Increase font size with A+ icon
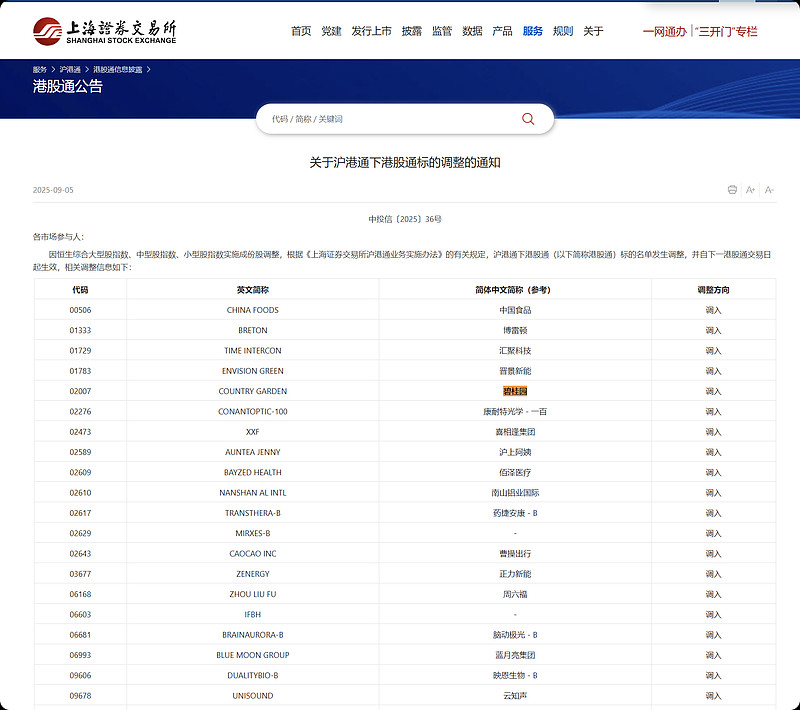800x710 pixels. click(750, 190)
